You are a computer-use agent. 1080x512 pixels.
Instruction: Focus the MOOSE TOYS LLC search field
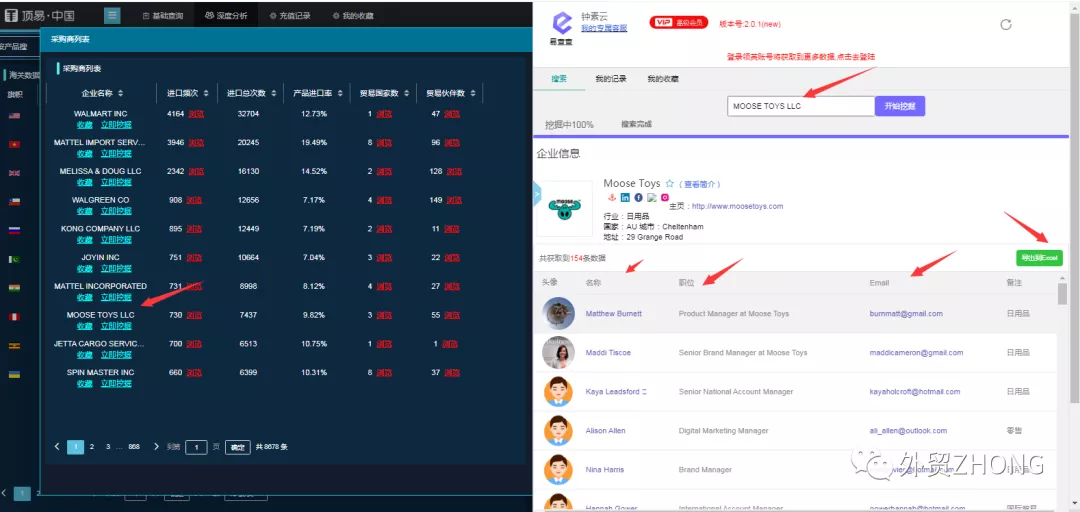tap(801, 106)
